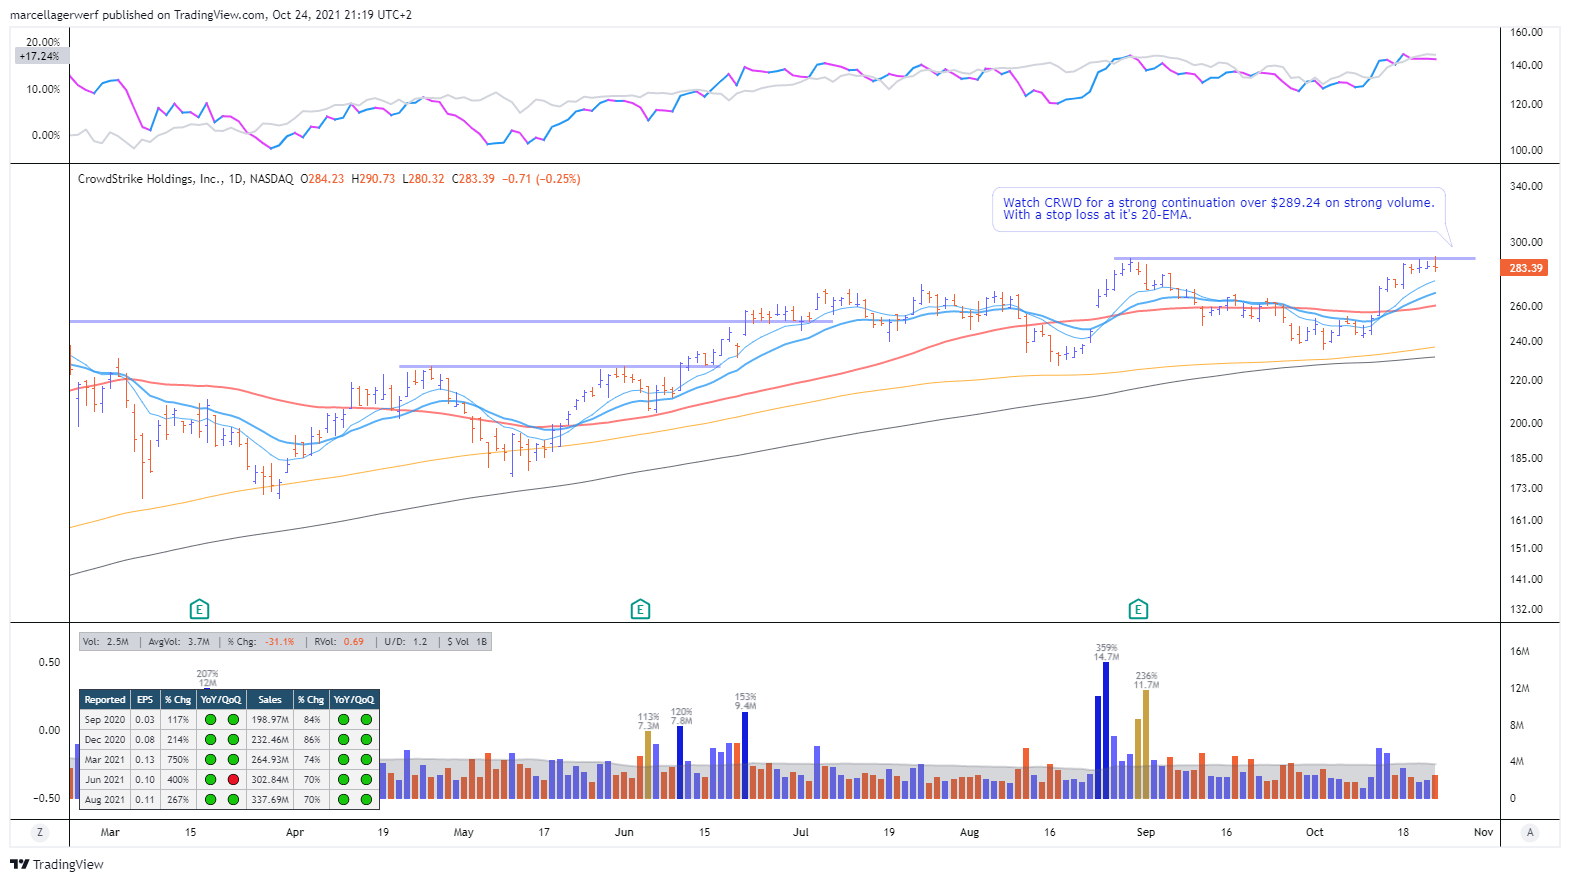
Task: Click the current price label 283.39
Action: click(x=1525, y=268)
